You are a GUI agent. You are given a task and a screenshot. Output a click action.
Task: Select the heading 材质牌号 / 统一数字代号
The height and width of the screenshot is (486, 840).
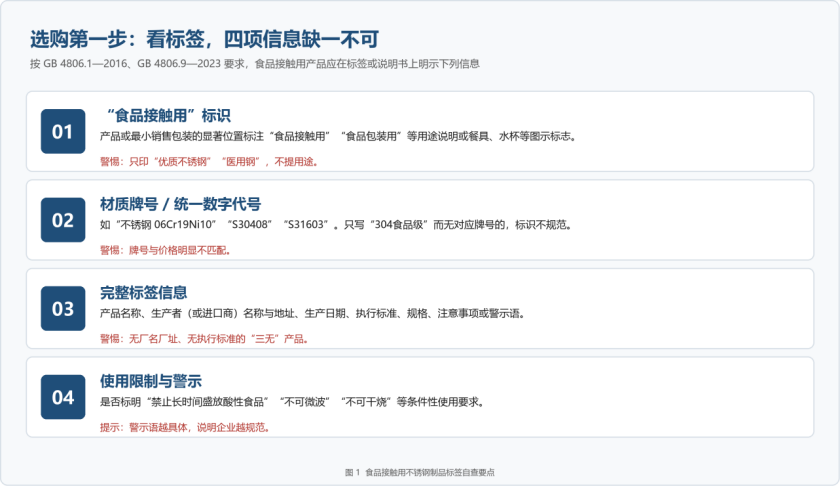tap(180, 204)
